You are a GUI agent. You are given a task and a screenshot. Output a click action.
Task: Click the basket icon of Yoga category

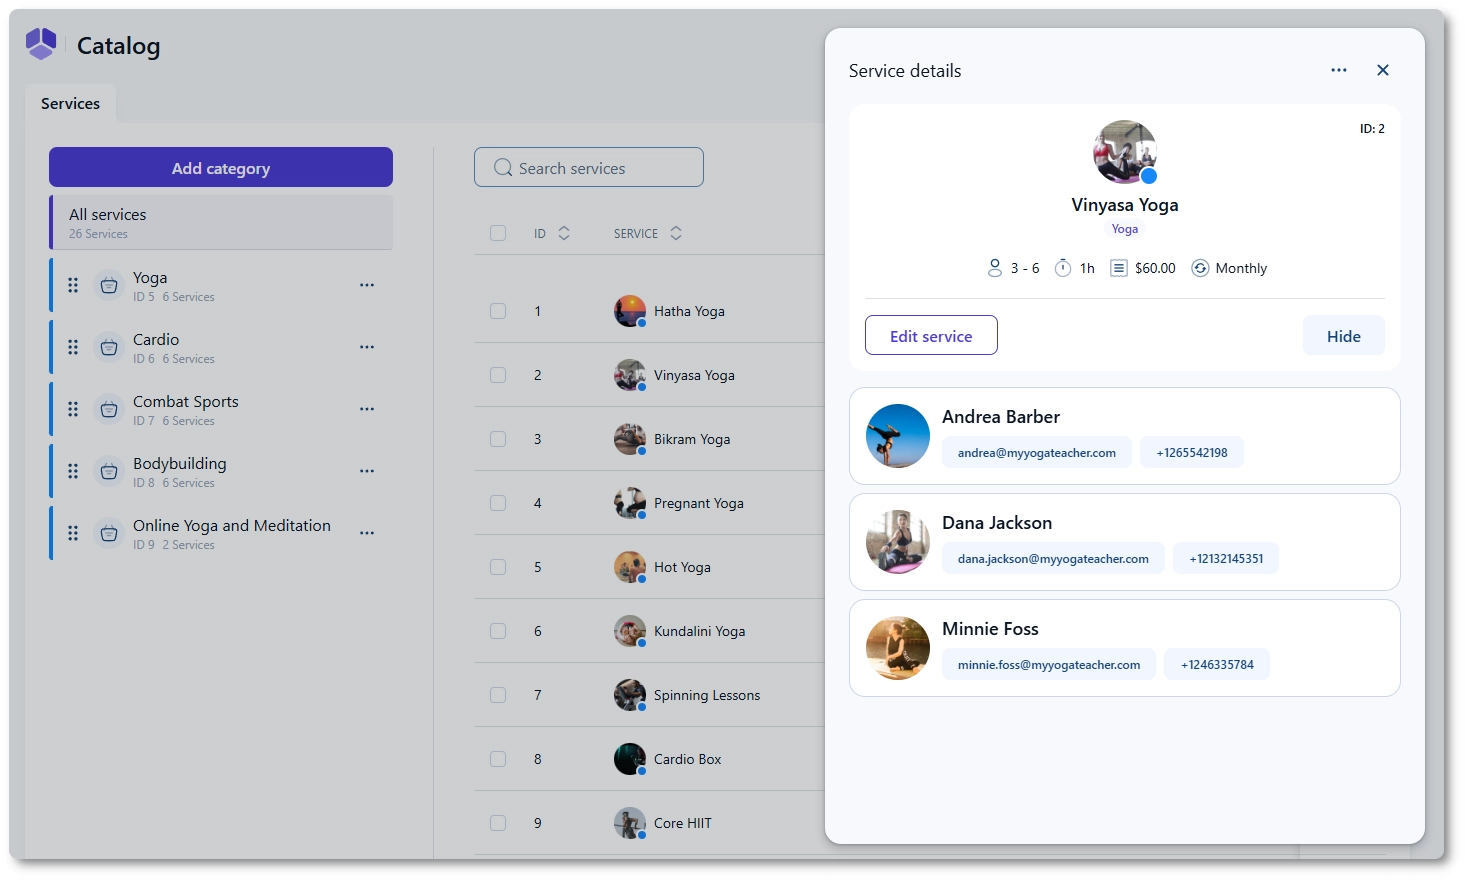point(109,286)
